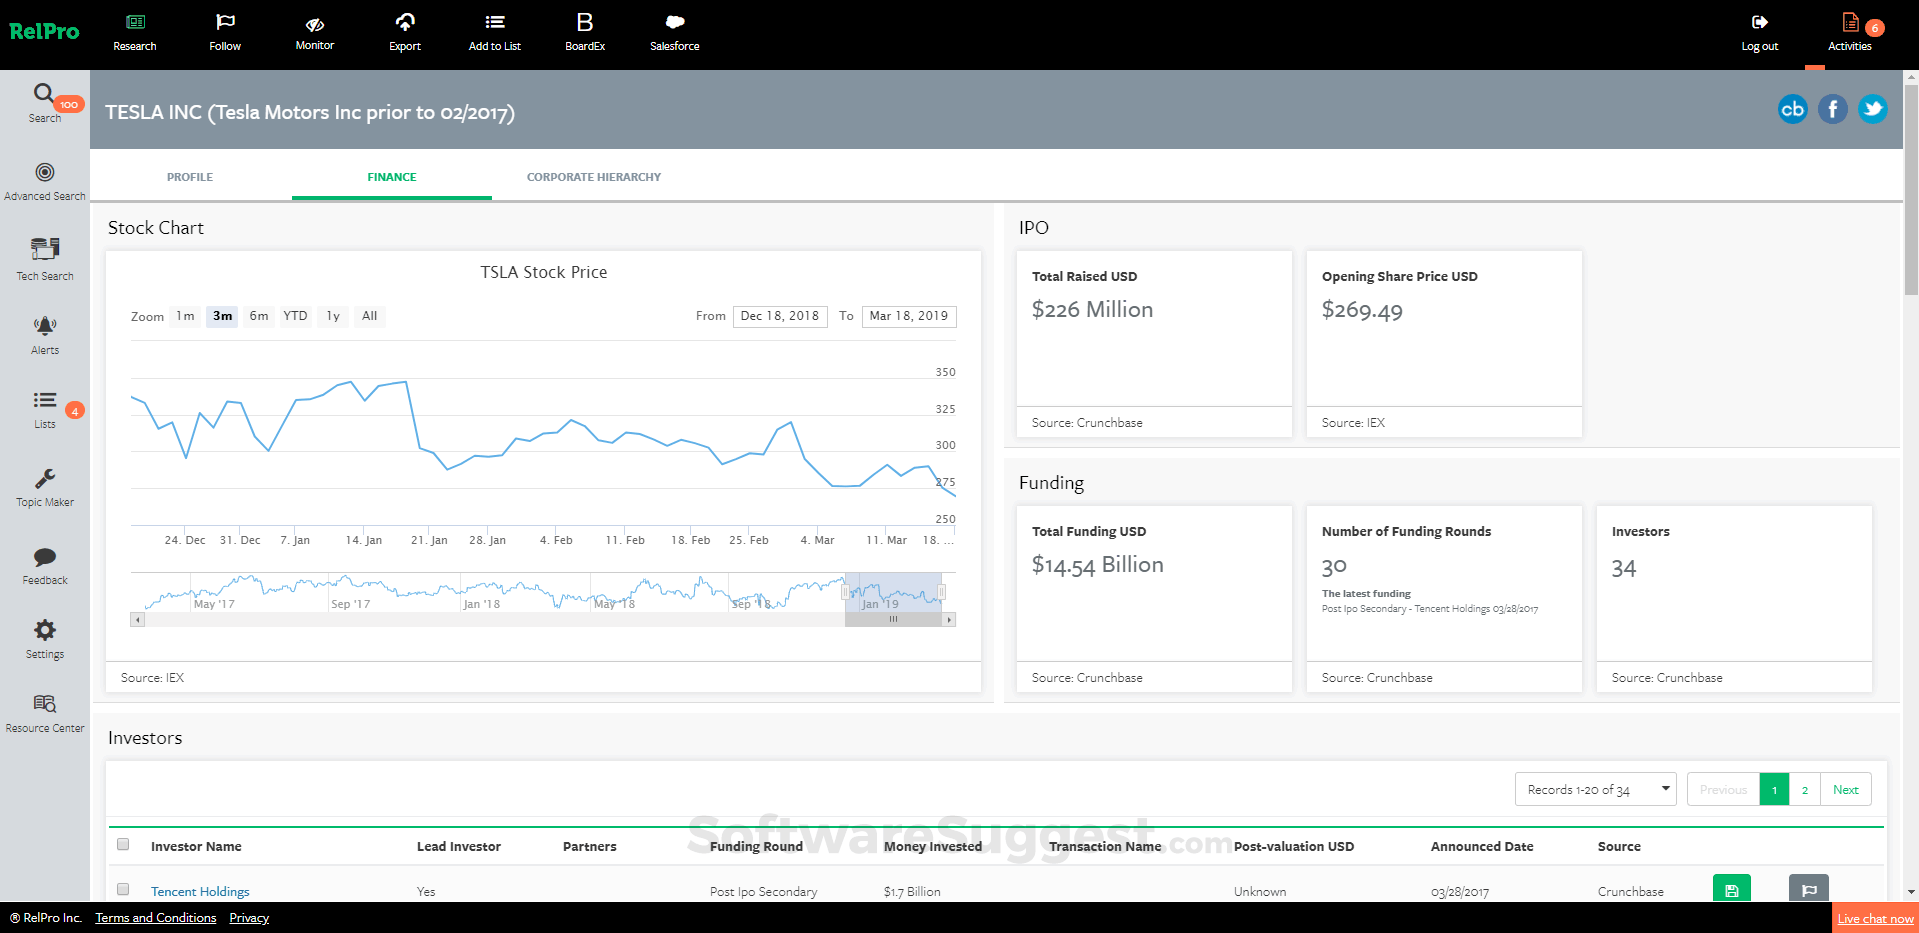The height and width of the screenshot is (933, 1919).
Task: Open the Records 1-20 of 34 dropdown
Action: 1594,789
